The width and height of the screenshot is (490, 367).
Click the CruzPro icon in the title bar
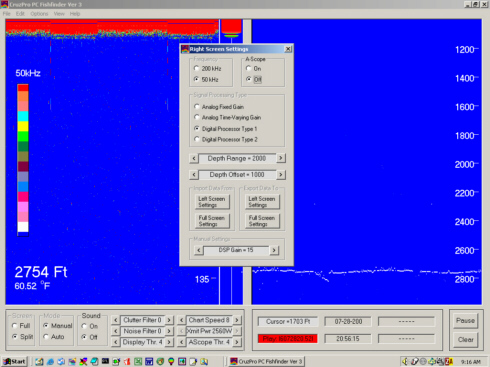pos(4,4)
